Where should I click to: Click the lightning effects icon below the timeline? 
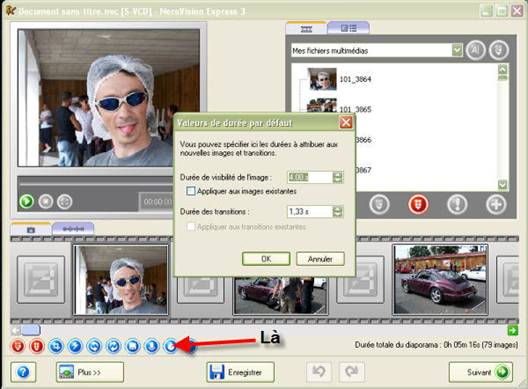[75, 346]
